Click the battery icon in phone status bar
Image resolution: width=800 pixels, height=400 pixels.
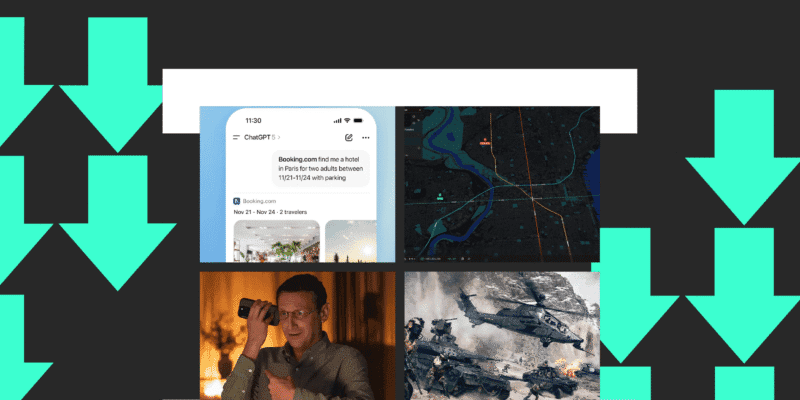(x=358, y=121)
